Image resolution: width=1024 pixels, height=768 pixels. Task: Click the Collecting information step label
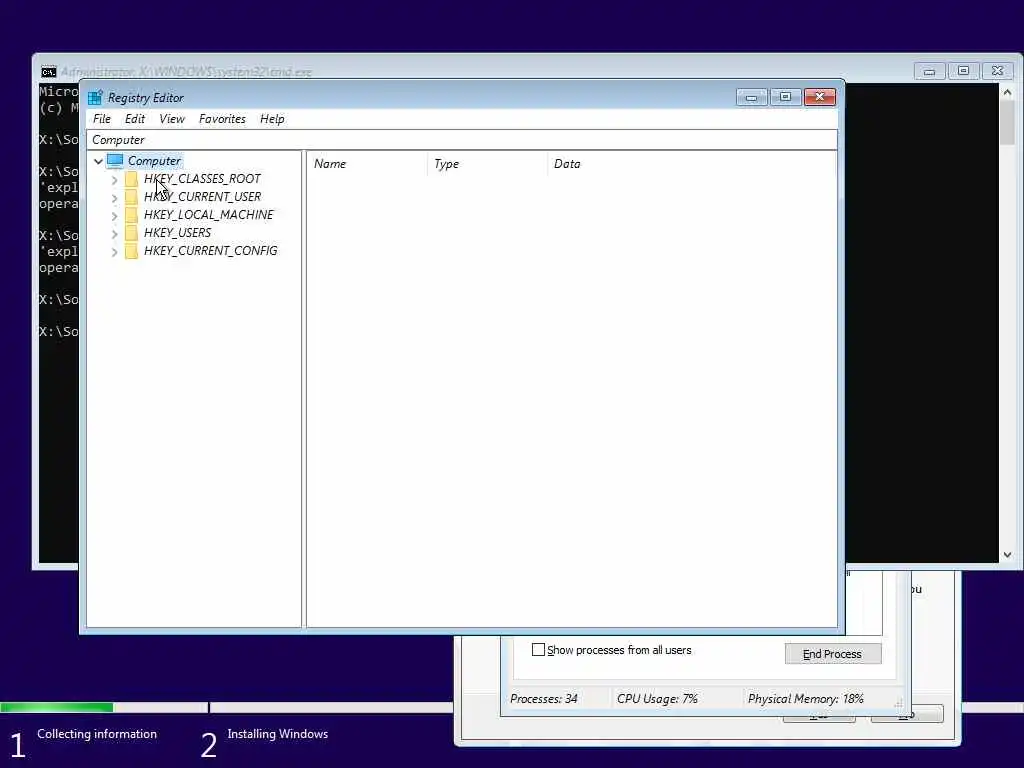coord(97,734)
